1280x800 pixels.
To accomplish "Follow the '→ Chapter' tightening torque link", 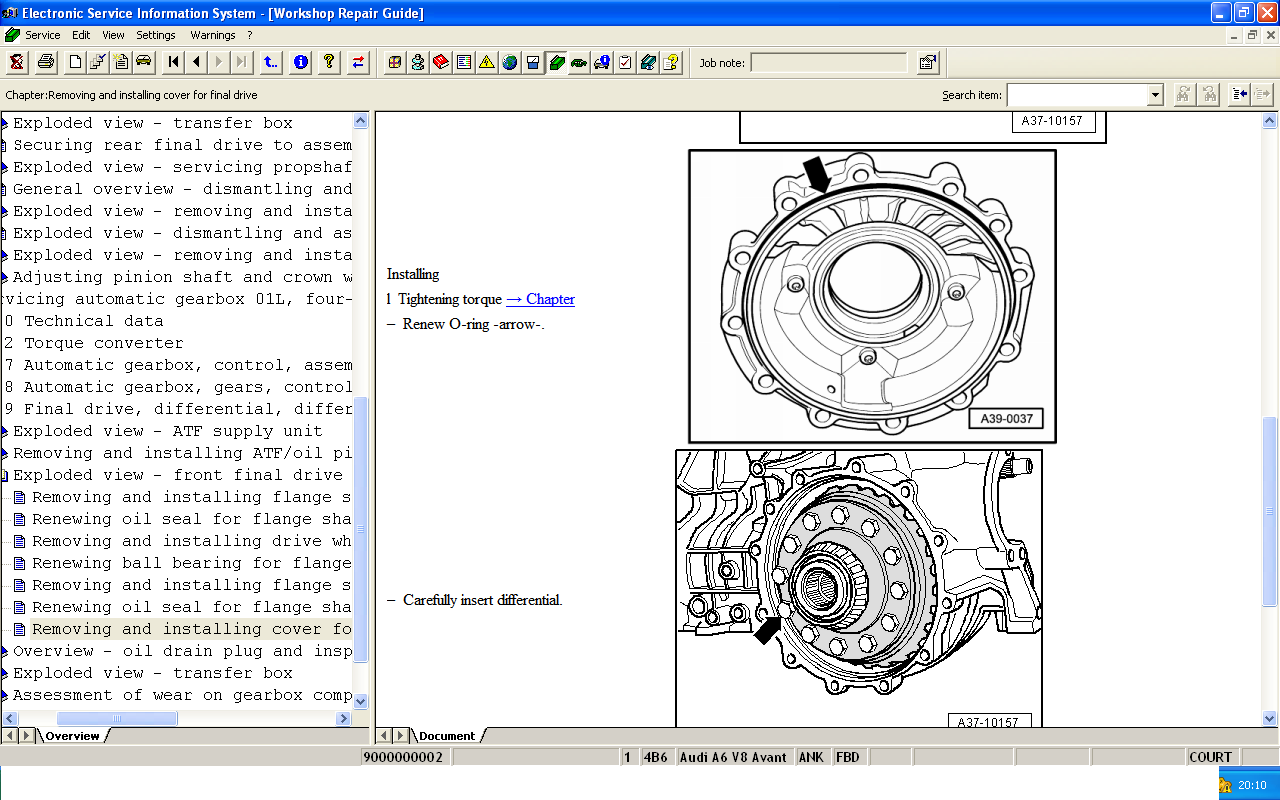I will click(x=540, y=299).
